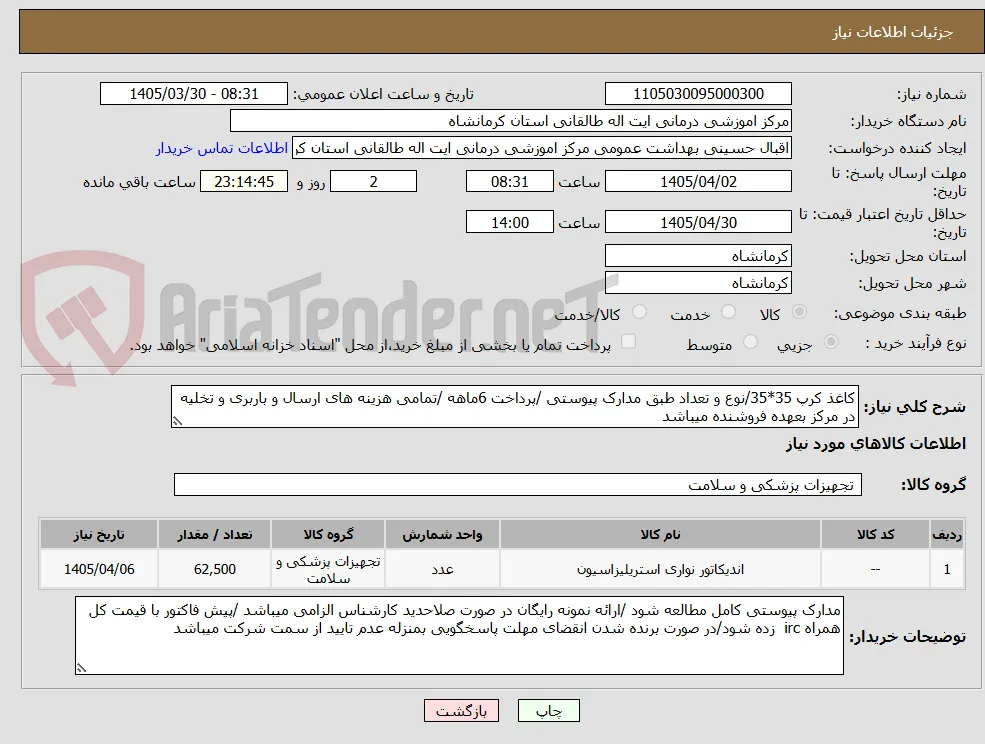
Task: Open the اطلاعات تماس خریدار link
Action: click(x=222, y=148)
